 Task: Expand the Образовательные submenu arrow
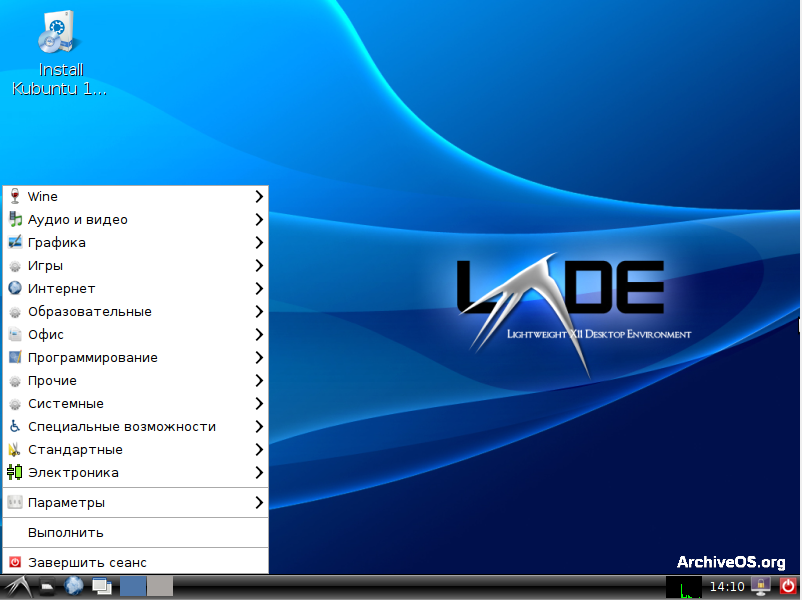coord(259,312)
